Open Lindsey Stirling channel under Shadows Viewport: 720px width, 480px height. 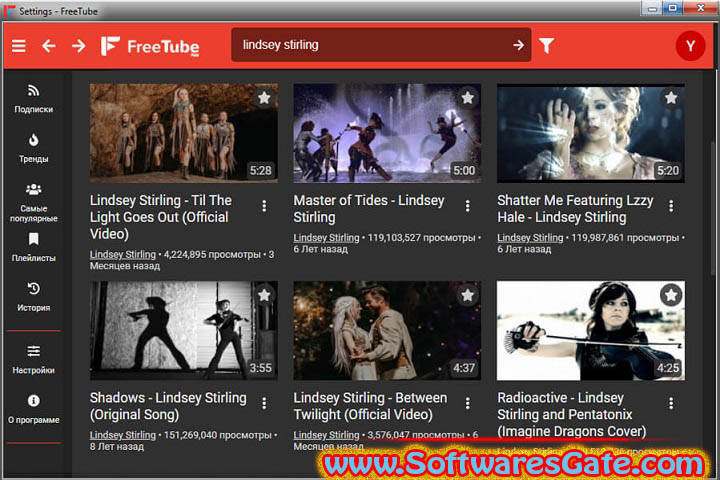(x=123, y=435)
